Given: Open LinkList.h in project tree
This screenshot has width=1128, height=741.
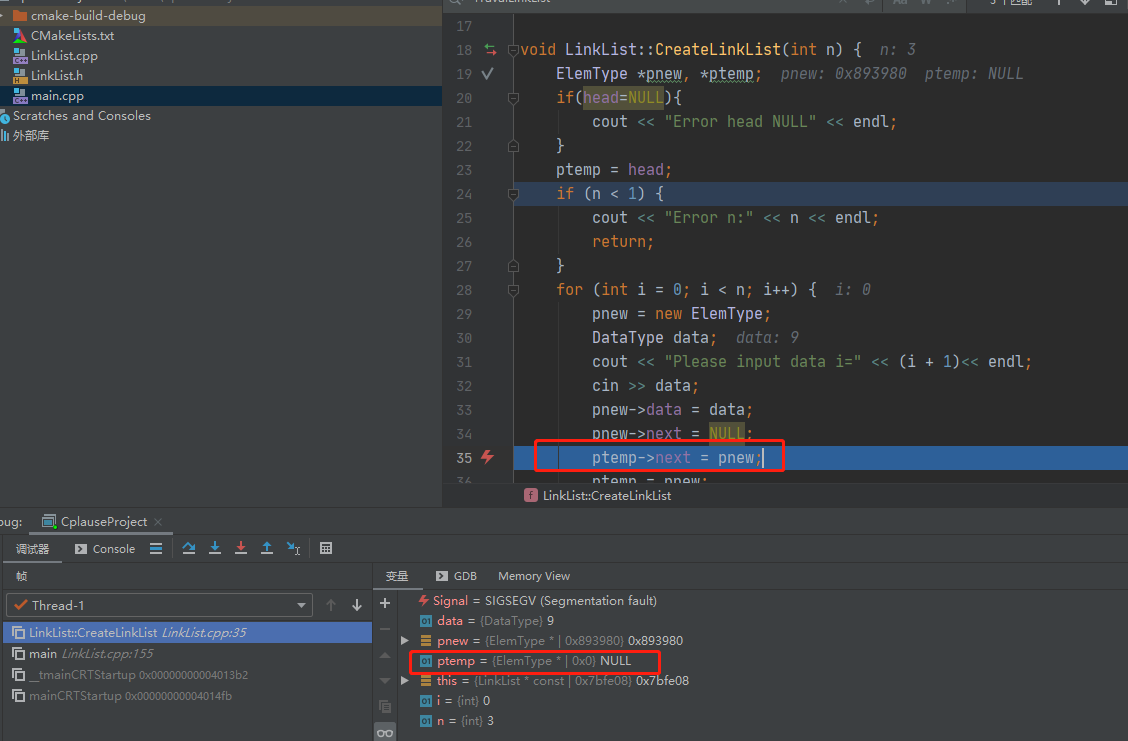Looking at the screenshot, I should coord(56,76).
